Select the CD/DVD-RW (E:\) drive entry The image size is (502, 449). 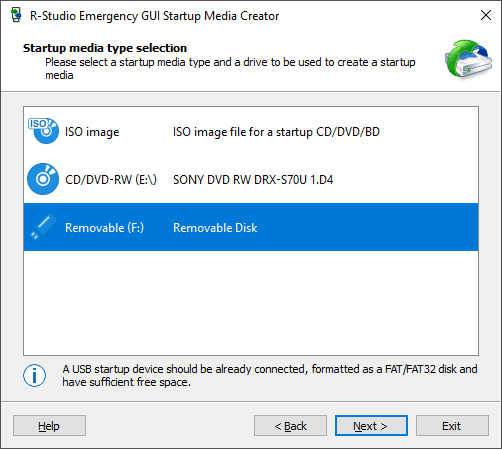click(x=251, y=179)
